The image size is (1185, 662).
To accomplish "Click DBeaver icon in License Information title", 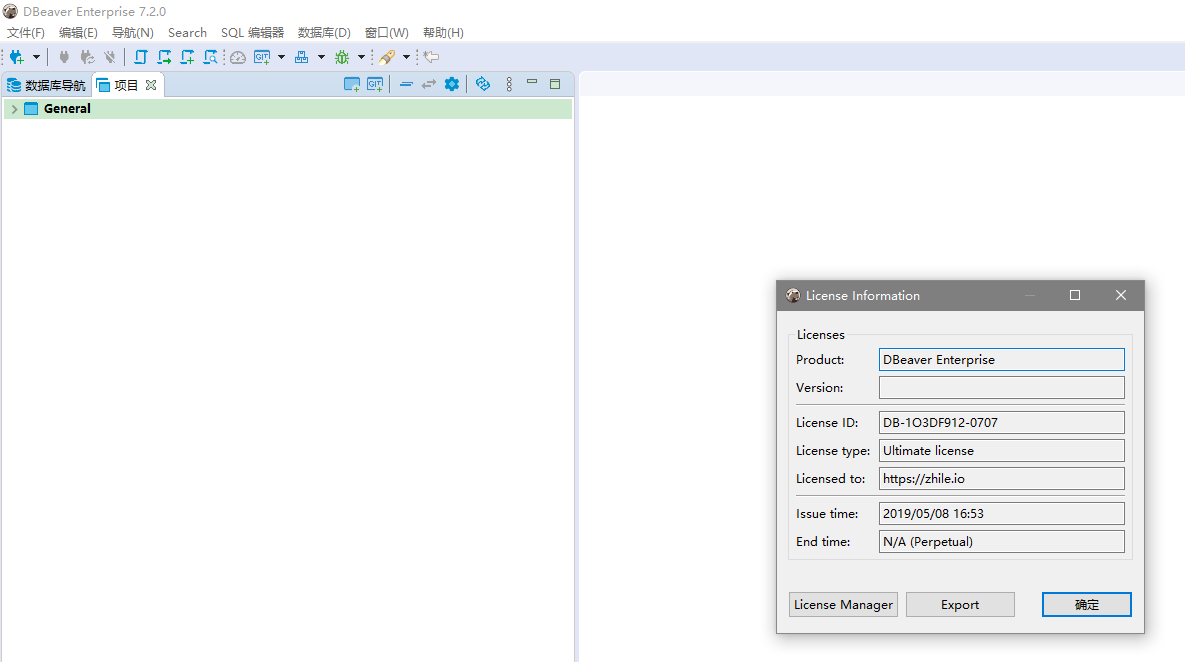I will click(793, 295).
